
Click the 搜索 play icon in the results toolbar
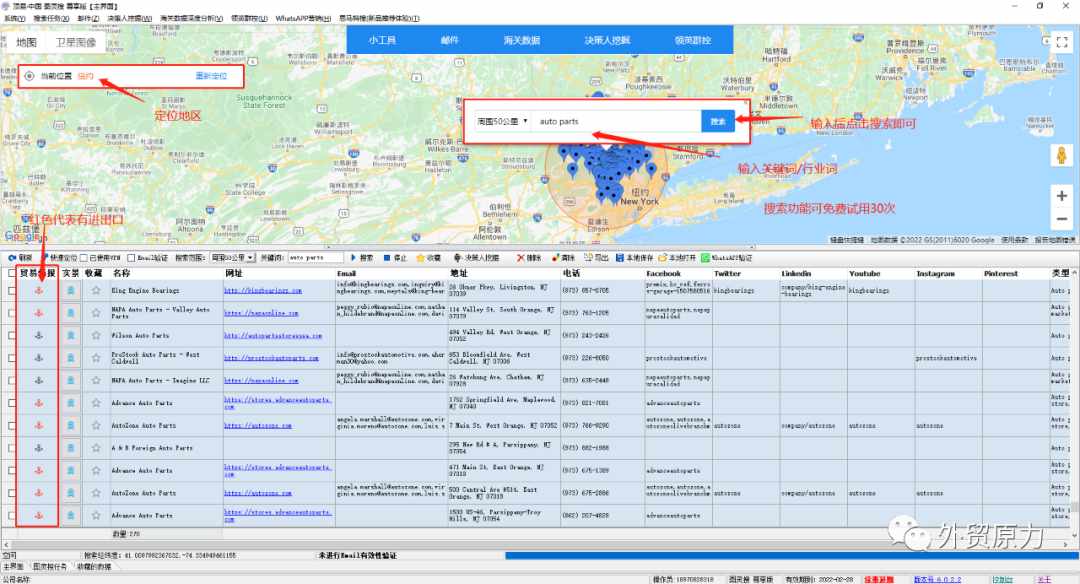tap(353, 258)
